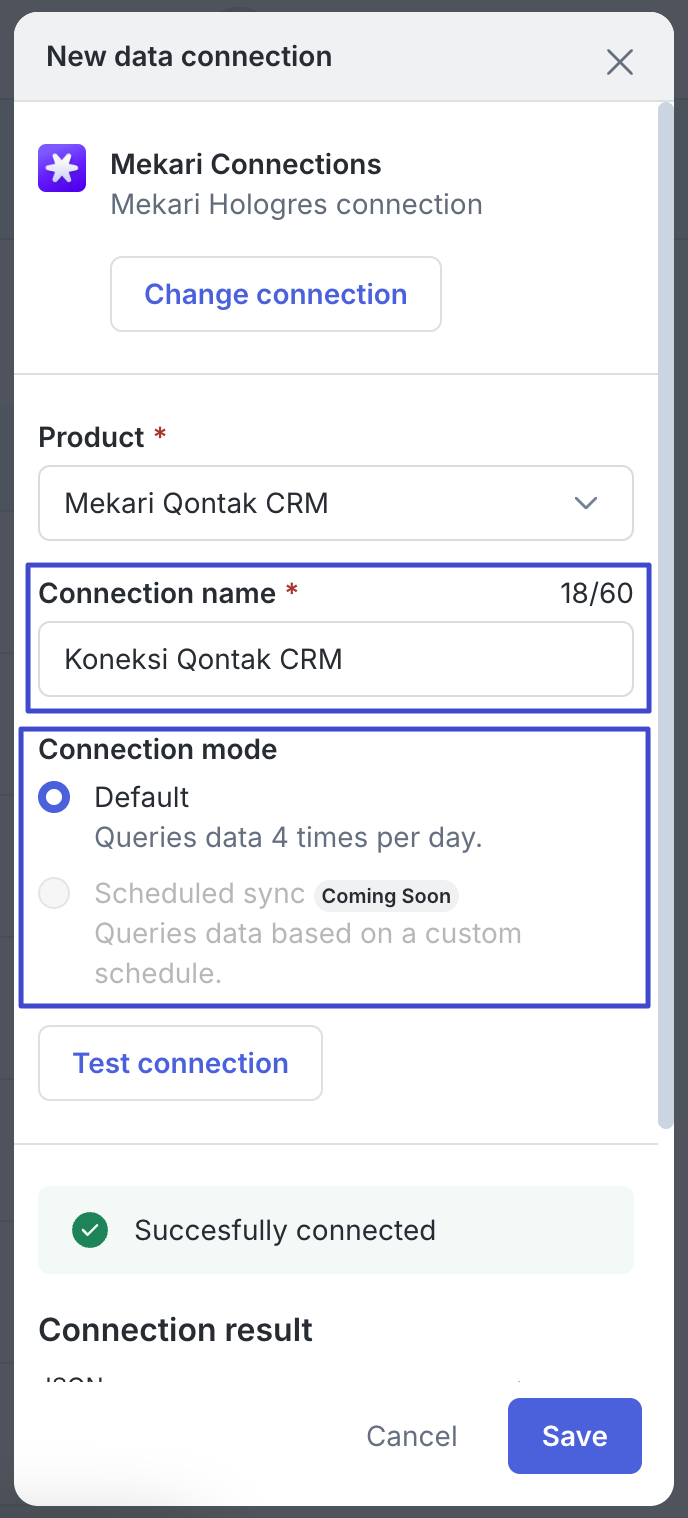This screenshot has width=688, height=1518.
Task: Click the chevron arrow in Product field
Action: [586, 503]
